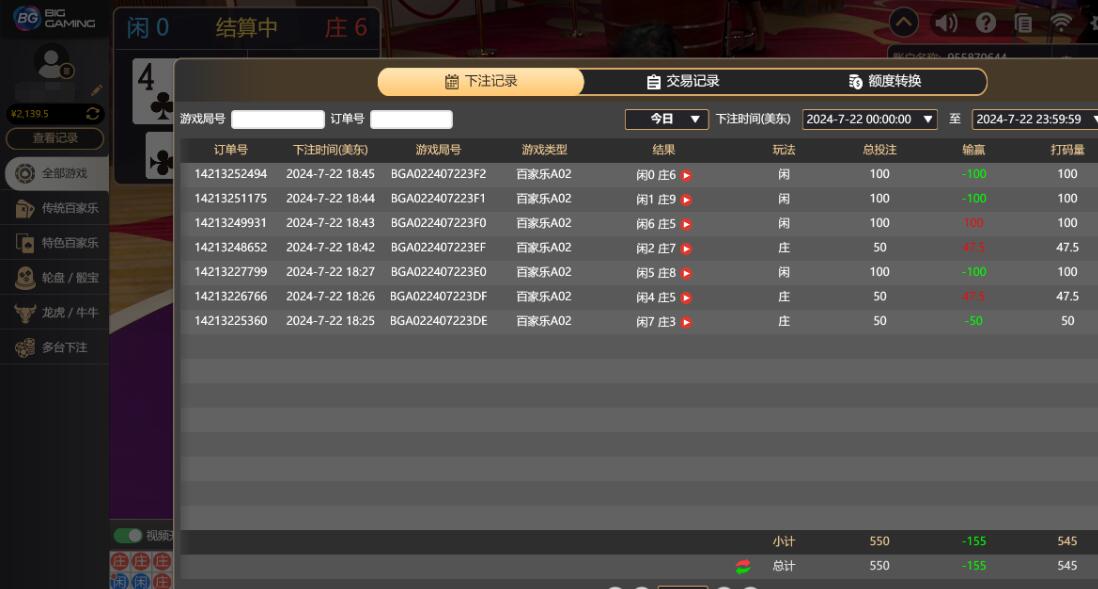1098x589 pixels.
Task: Play video replay for the 闲7 庄3 result
Action: (x=686, y=322)
